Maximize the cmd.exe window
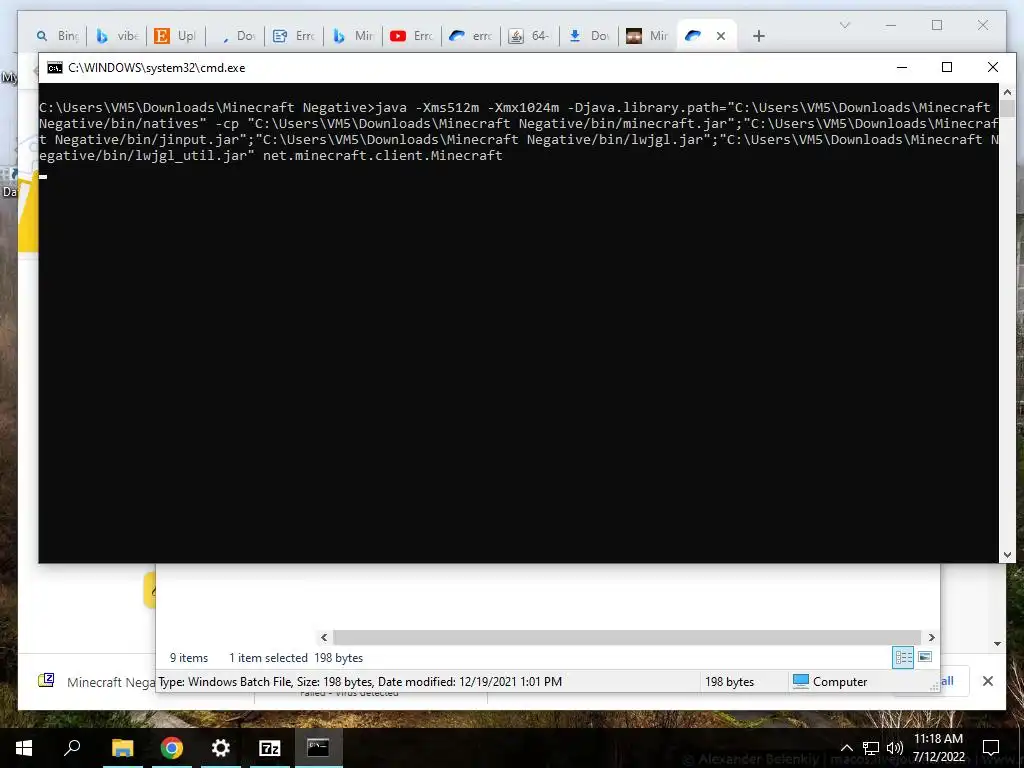Viewport: 1024px width, 768px height. click(947, 67)
